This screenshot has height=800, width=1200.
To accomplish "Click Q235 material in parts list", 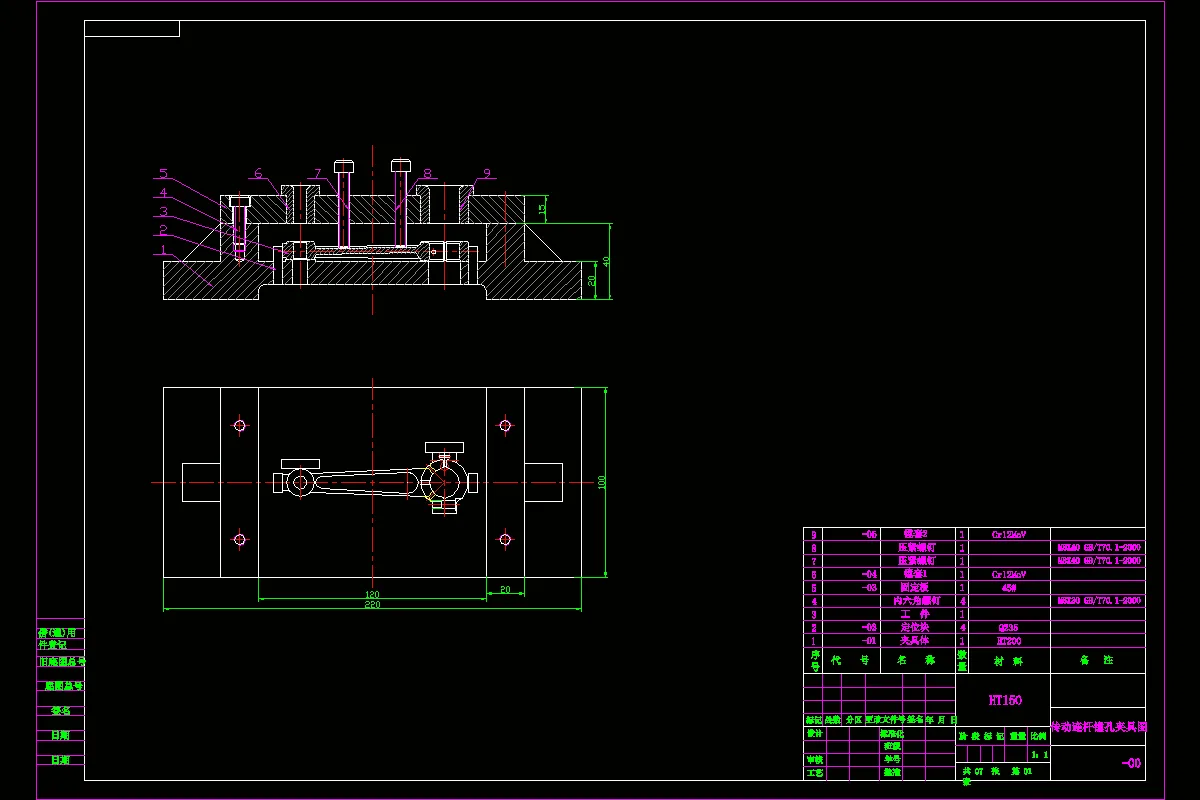I will point(1008,627).
